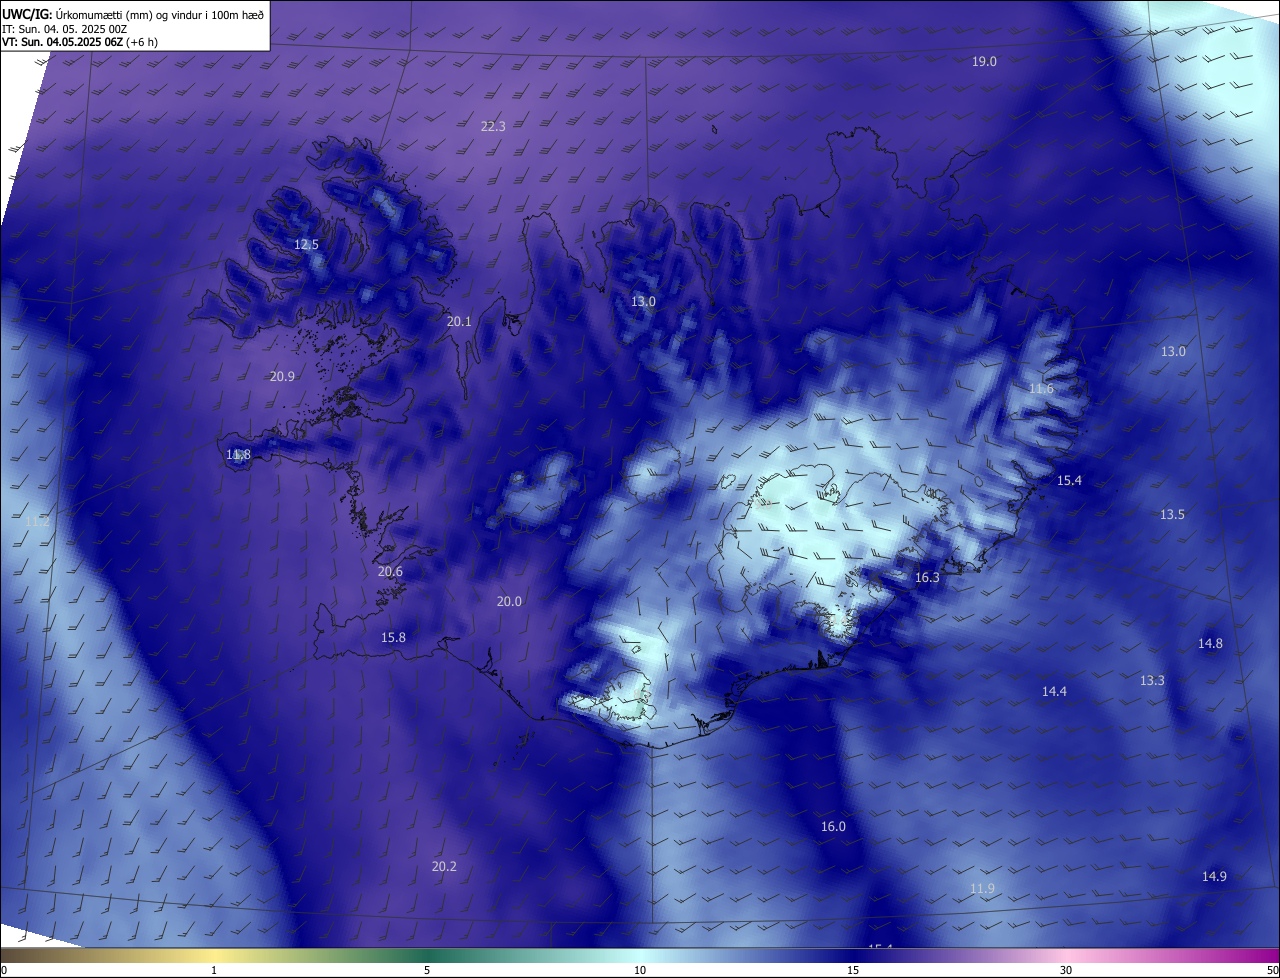
Task: Pick the 15.8 value label
Action: pyautogui.click(x=393, y=638)
